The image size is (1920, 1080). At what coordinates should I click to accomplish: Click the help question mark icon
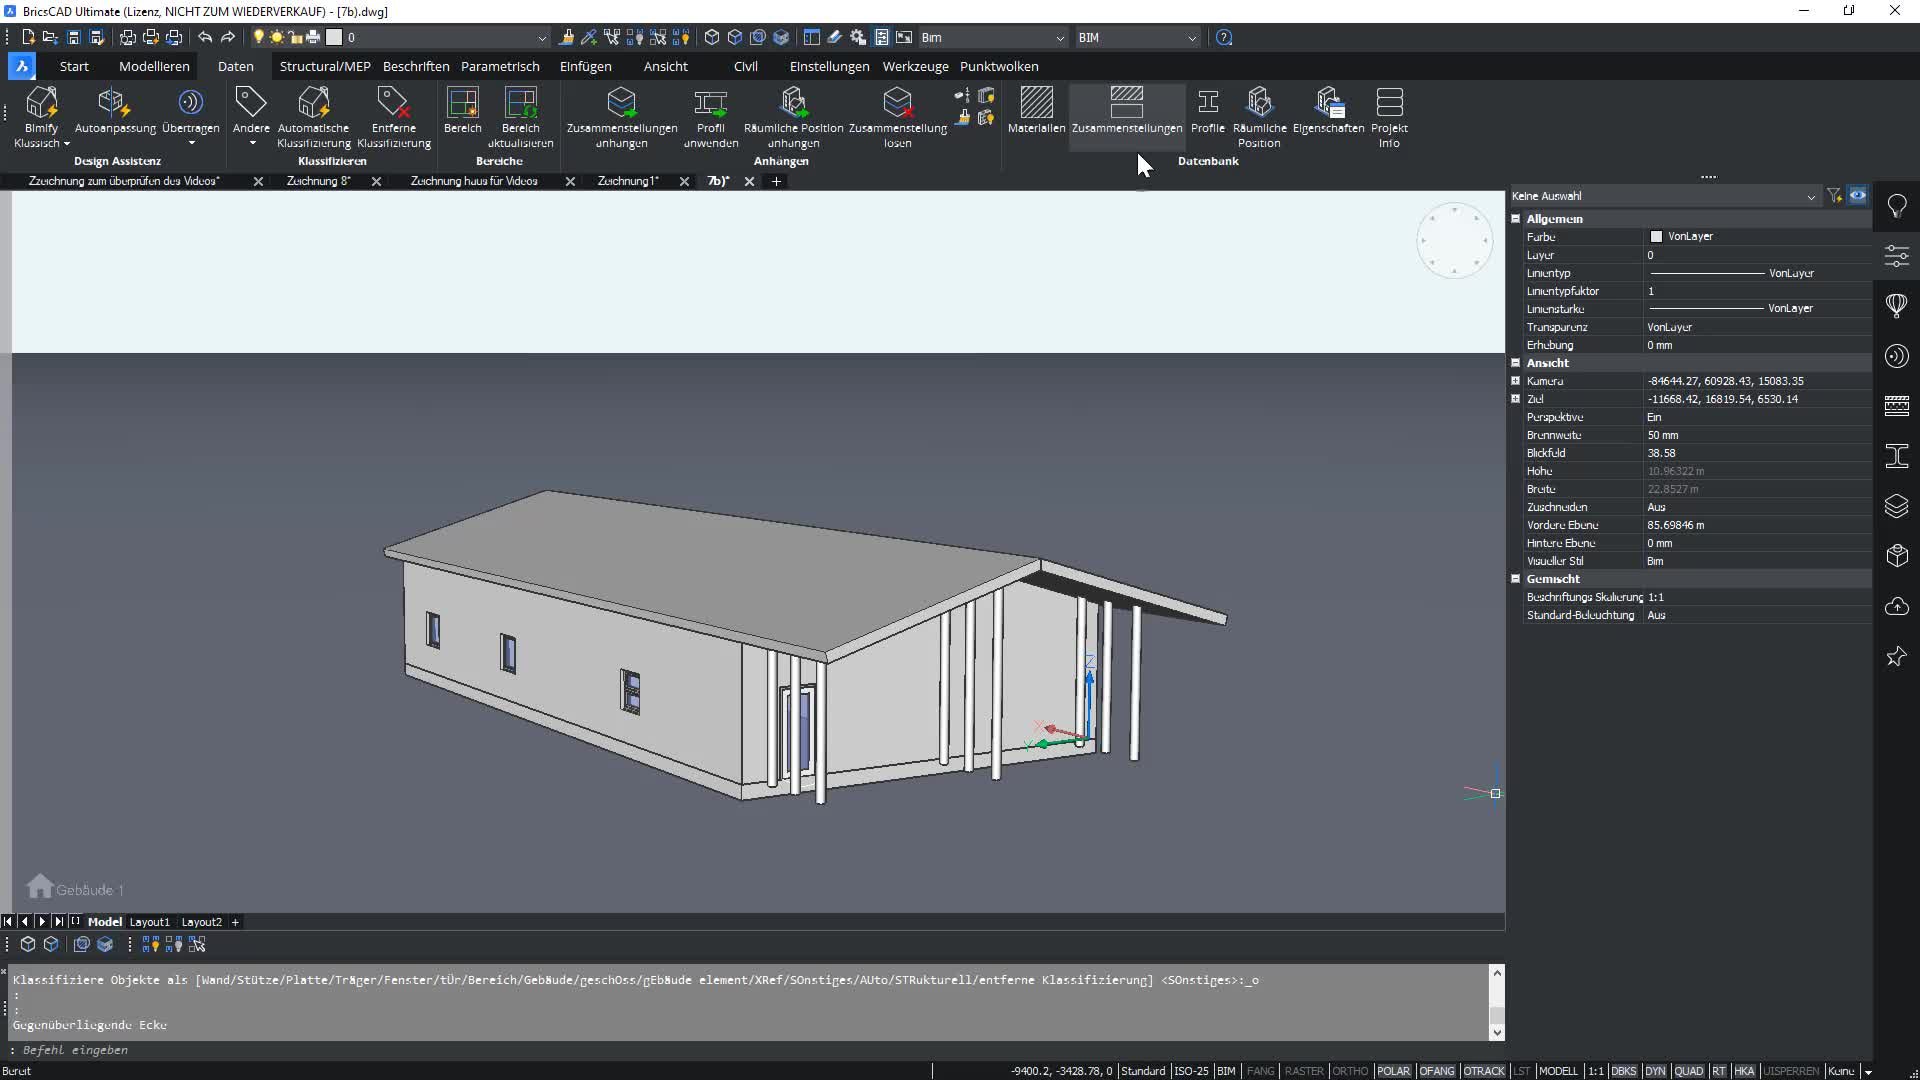pyautogui.click(x=1224, y=37)
